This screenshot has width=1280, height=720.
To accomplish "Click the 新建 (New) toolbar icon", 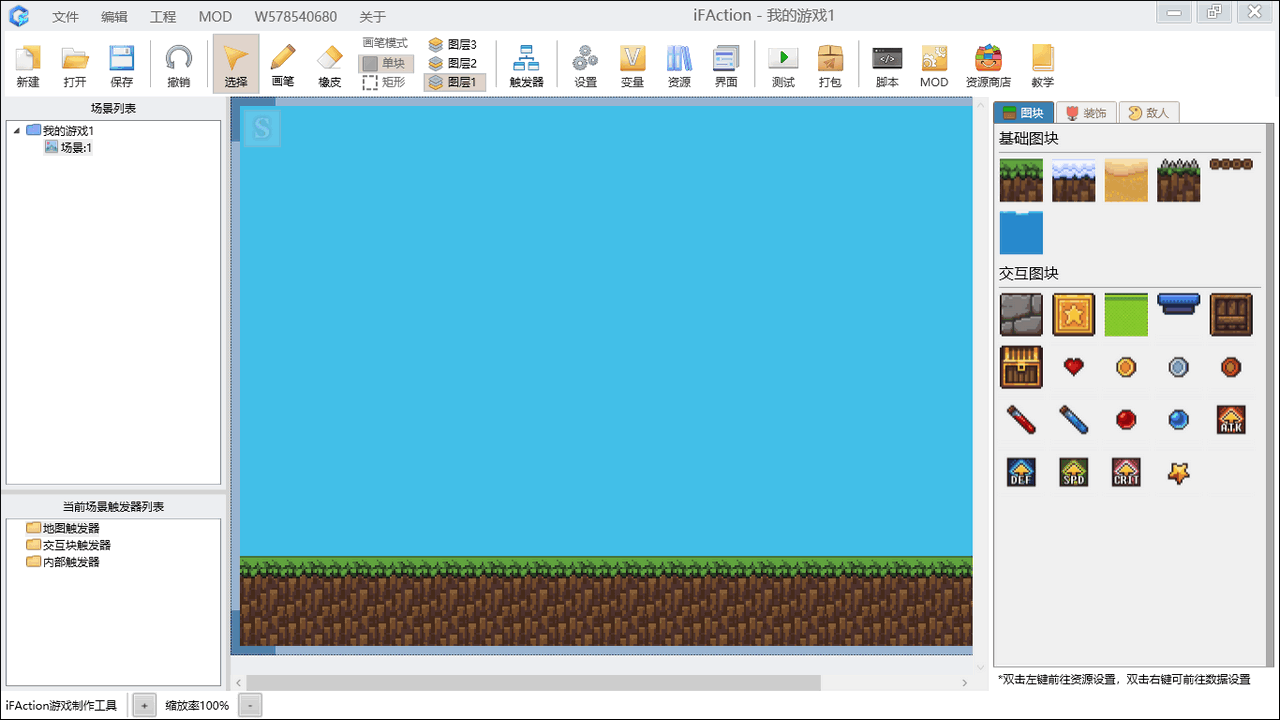I will click(x=28, y=66).
